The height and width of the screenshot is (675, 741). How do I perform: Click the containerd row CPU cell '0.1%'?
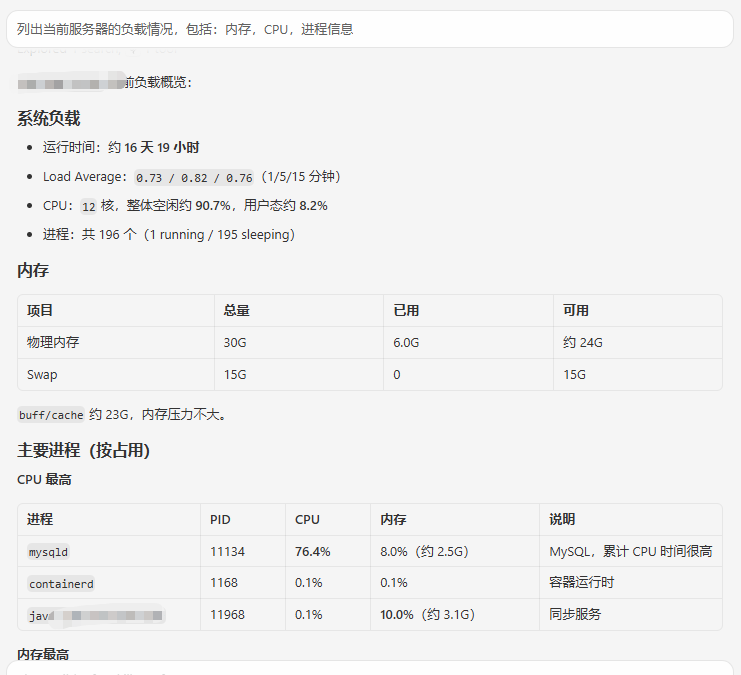[x=309, y=583]
